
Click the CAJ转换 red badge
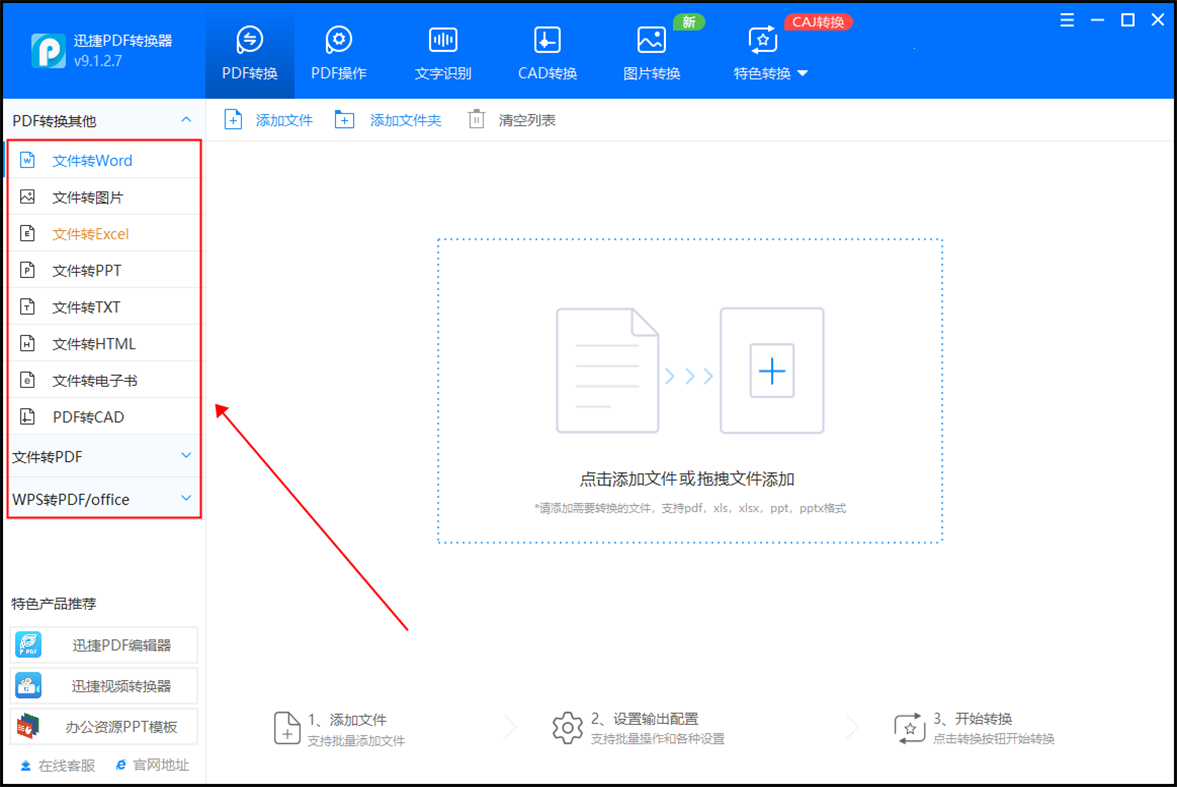point(818,22)
